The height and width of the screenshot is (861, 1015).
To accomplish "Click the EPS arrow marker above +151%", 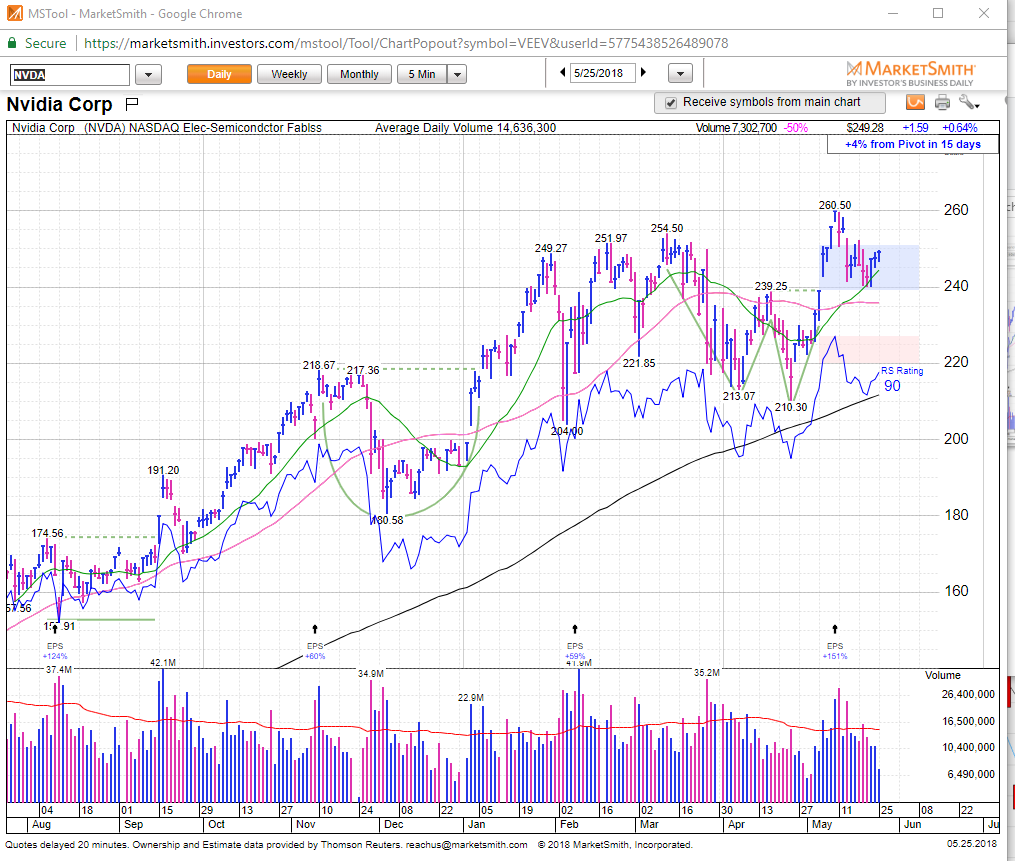I will 835,629.
